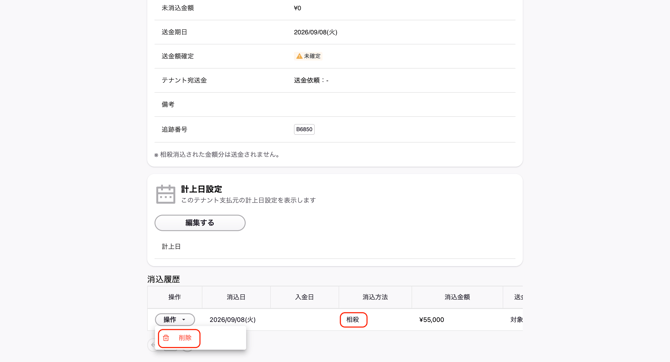
Task: Click the calendar icon beside 計上日設定
Action: pyautogui.click(x=165, y=194)
